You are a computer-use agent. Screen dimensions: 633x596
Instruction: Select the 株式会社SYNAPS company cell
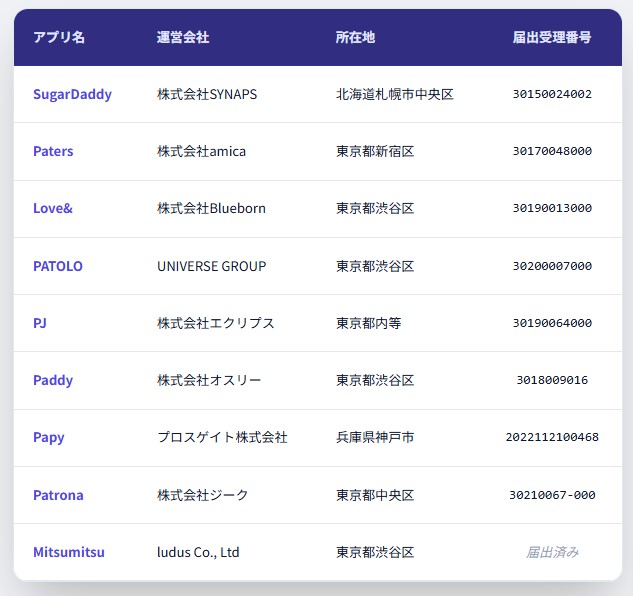coord(207,94)
